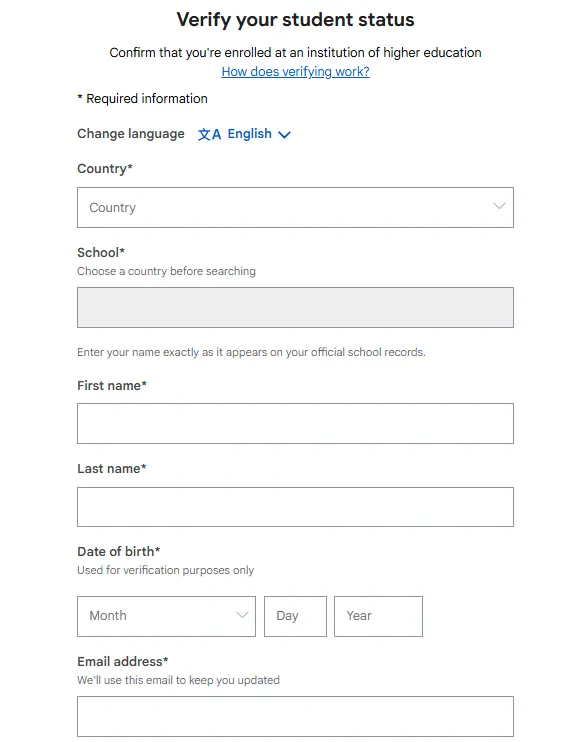Screen dimensions: 581x742
Task: Focus the Email address field
Action: coord(295,716)
